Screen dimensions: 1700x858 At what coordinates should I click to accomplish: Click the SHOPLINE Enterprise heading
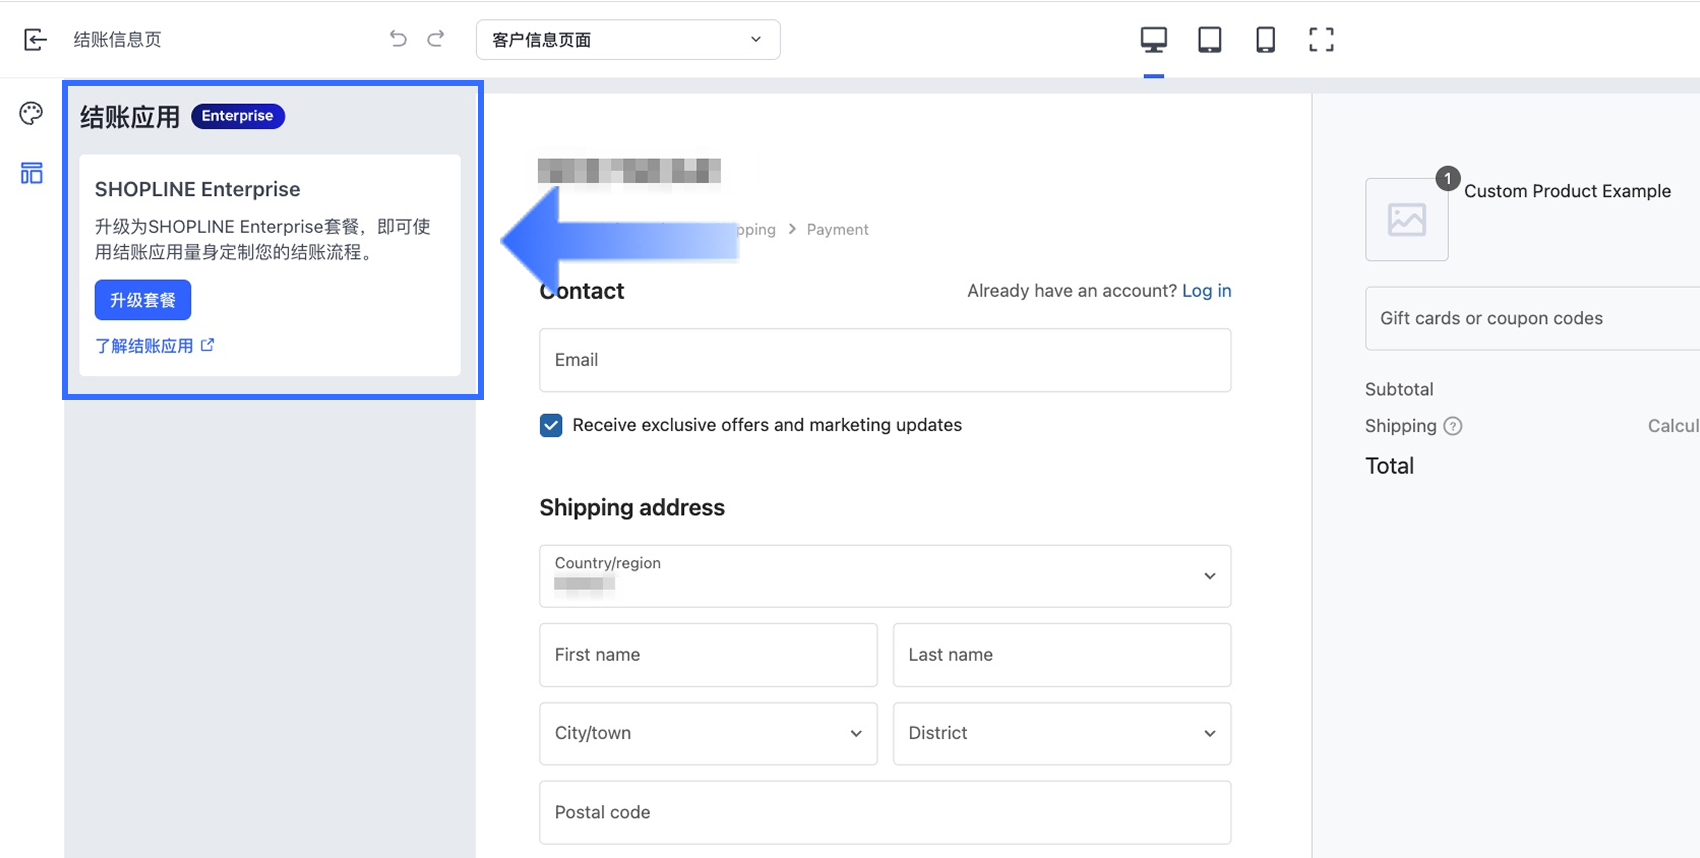[x=197, y=189]
